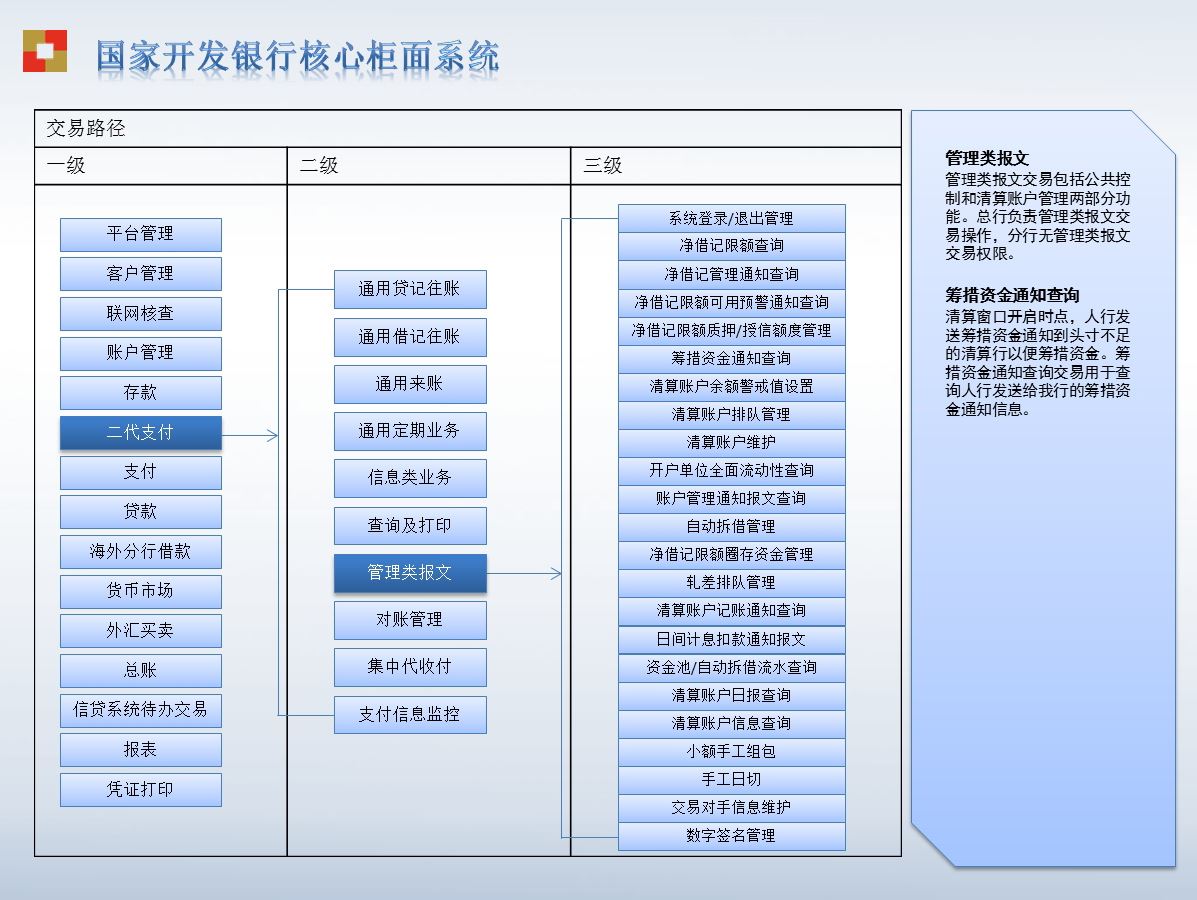The width and height of the screenshot is (1197, 900).
Task: Select 净借记限额查询 in level three
Action: 731,246
